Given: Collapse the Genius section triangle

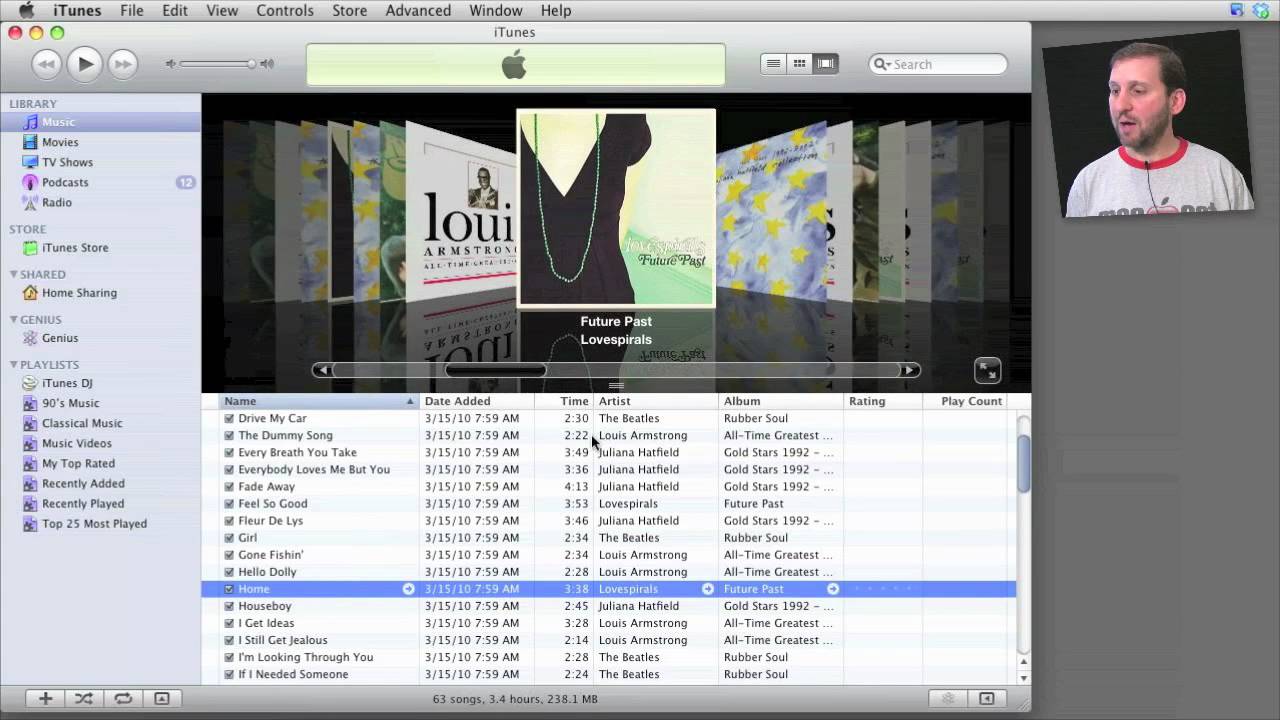Looking at the screenshot, I should click(14, 319).
